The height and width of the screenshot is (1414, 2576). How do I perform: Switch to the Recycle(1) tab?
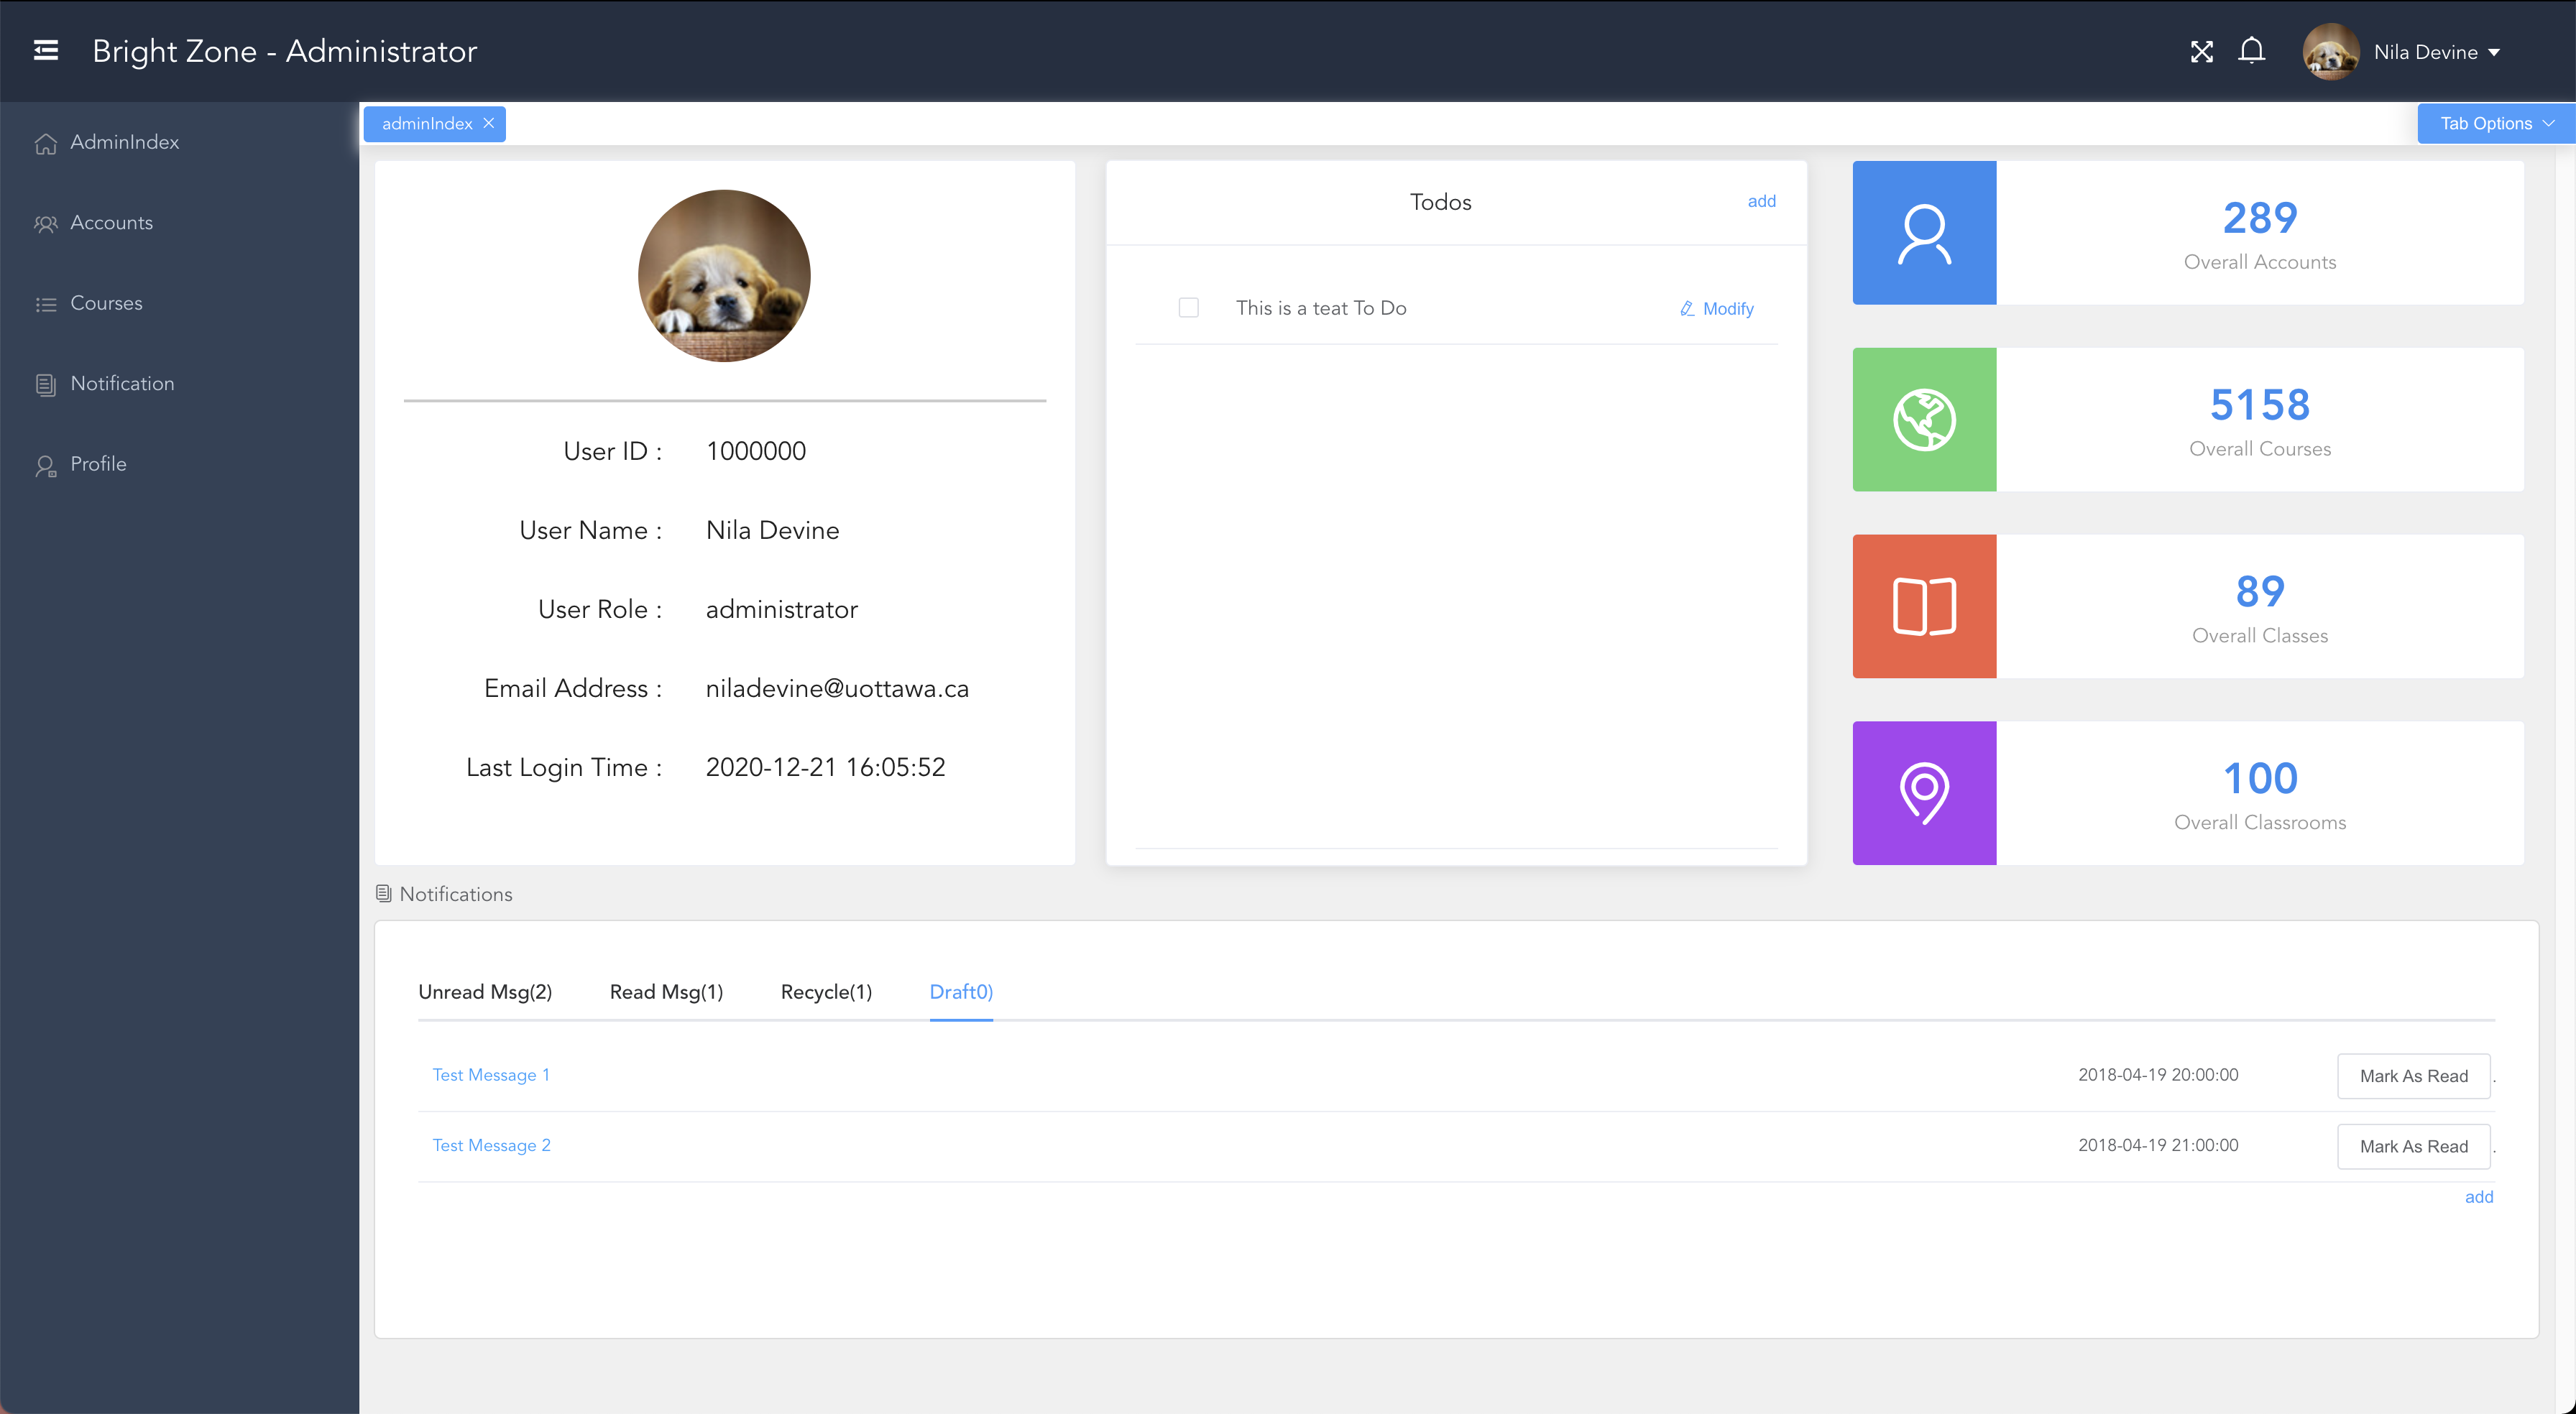[826, 992]
